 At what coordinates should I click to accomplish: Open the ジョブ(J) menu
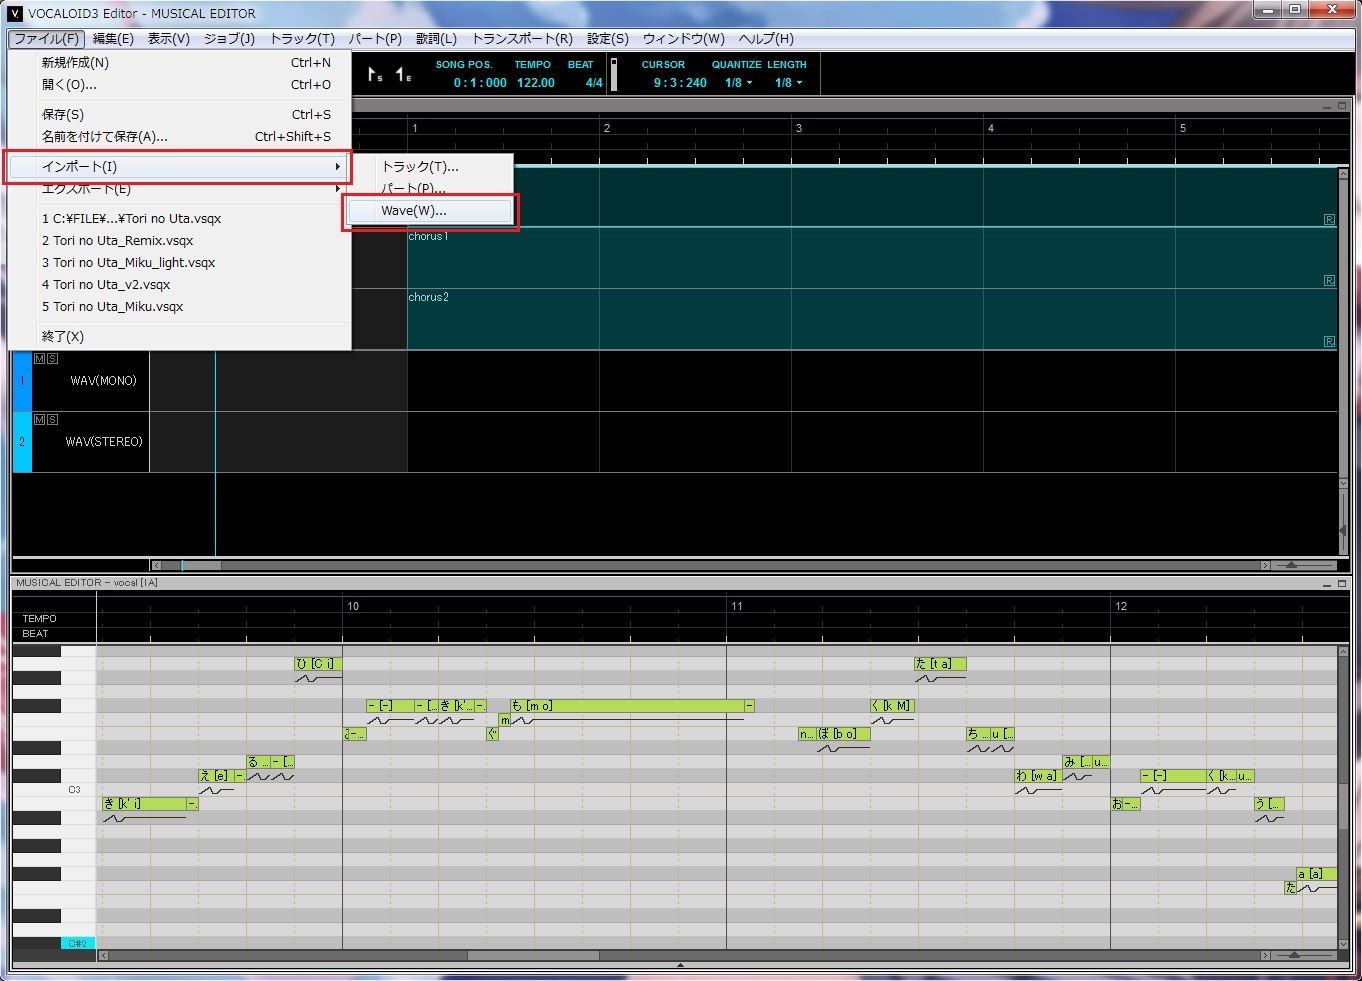tap(229, 39)
